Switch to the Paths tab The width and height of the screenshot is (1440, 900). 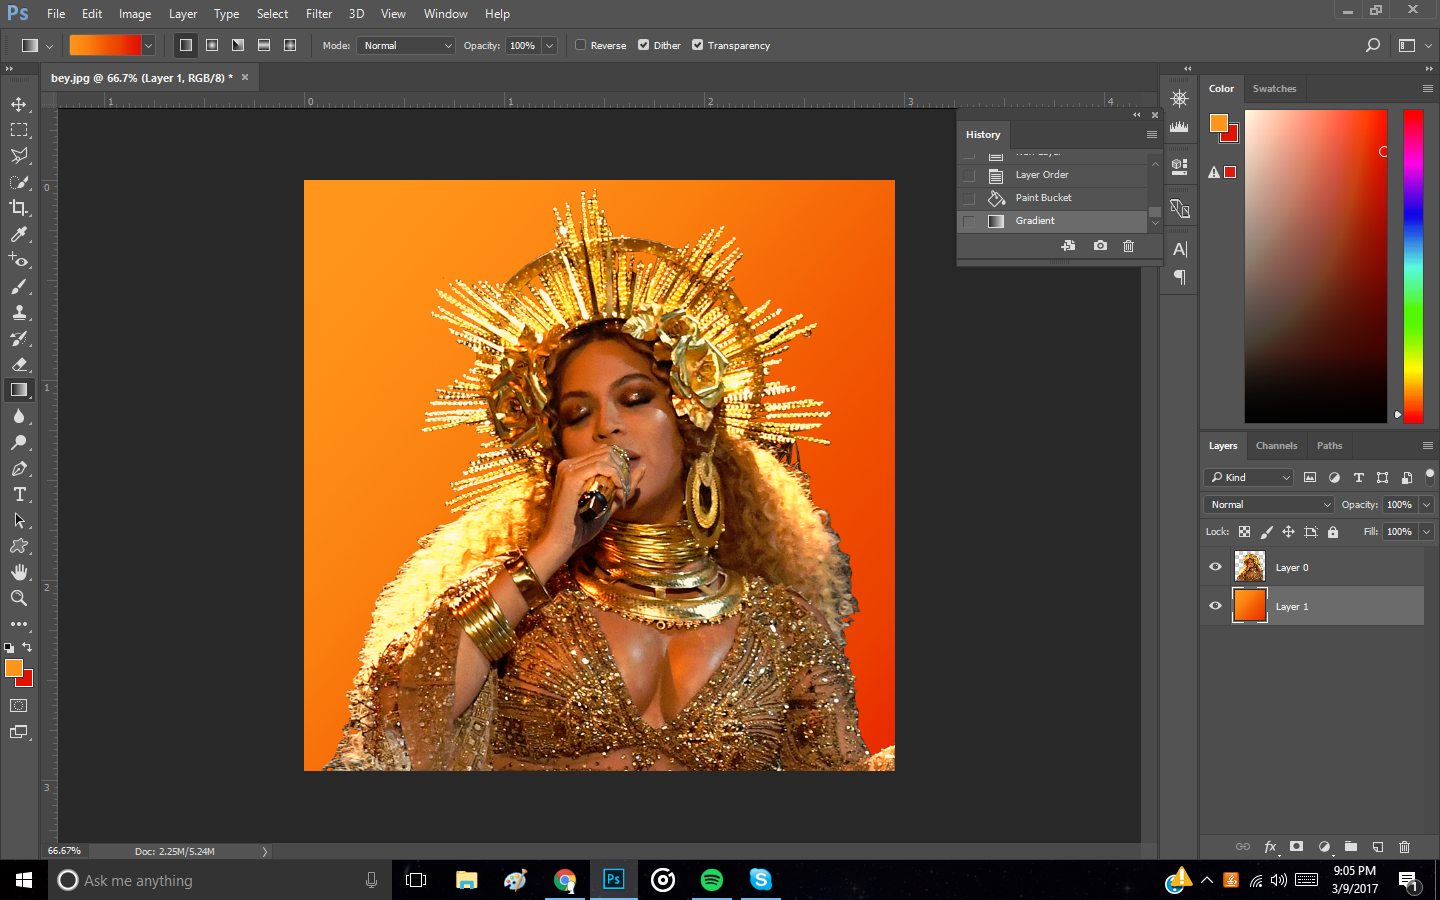click(1329, 445)
